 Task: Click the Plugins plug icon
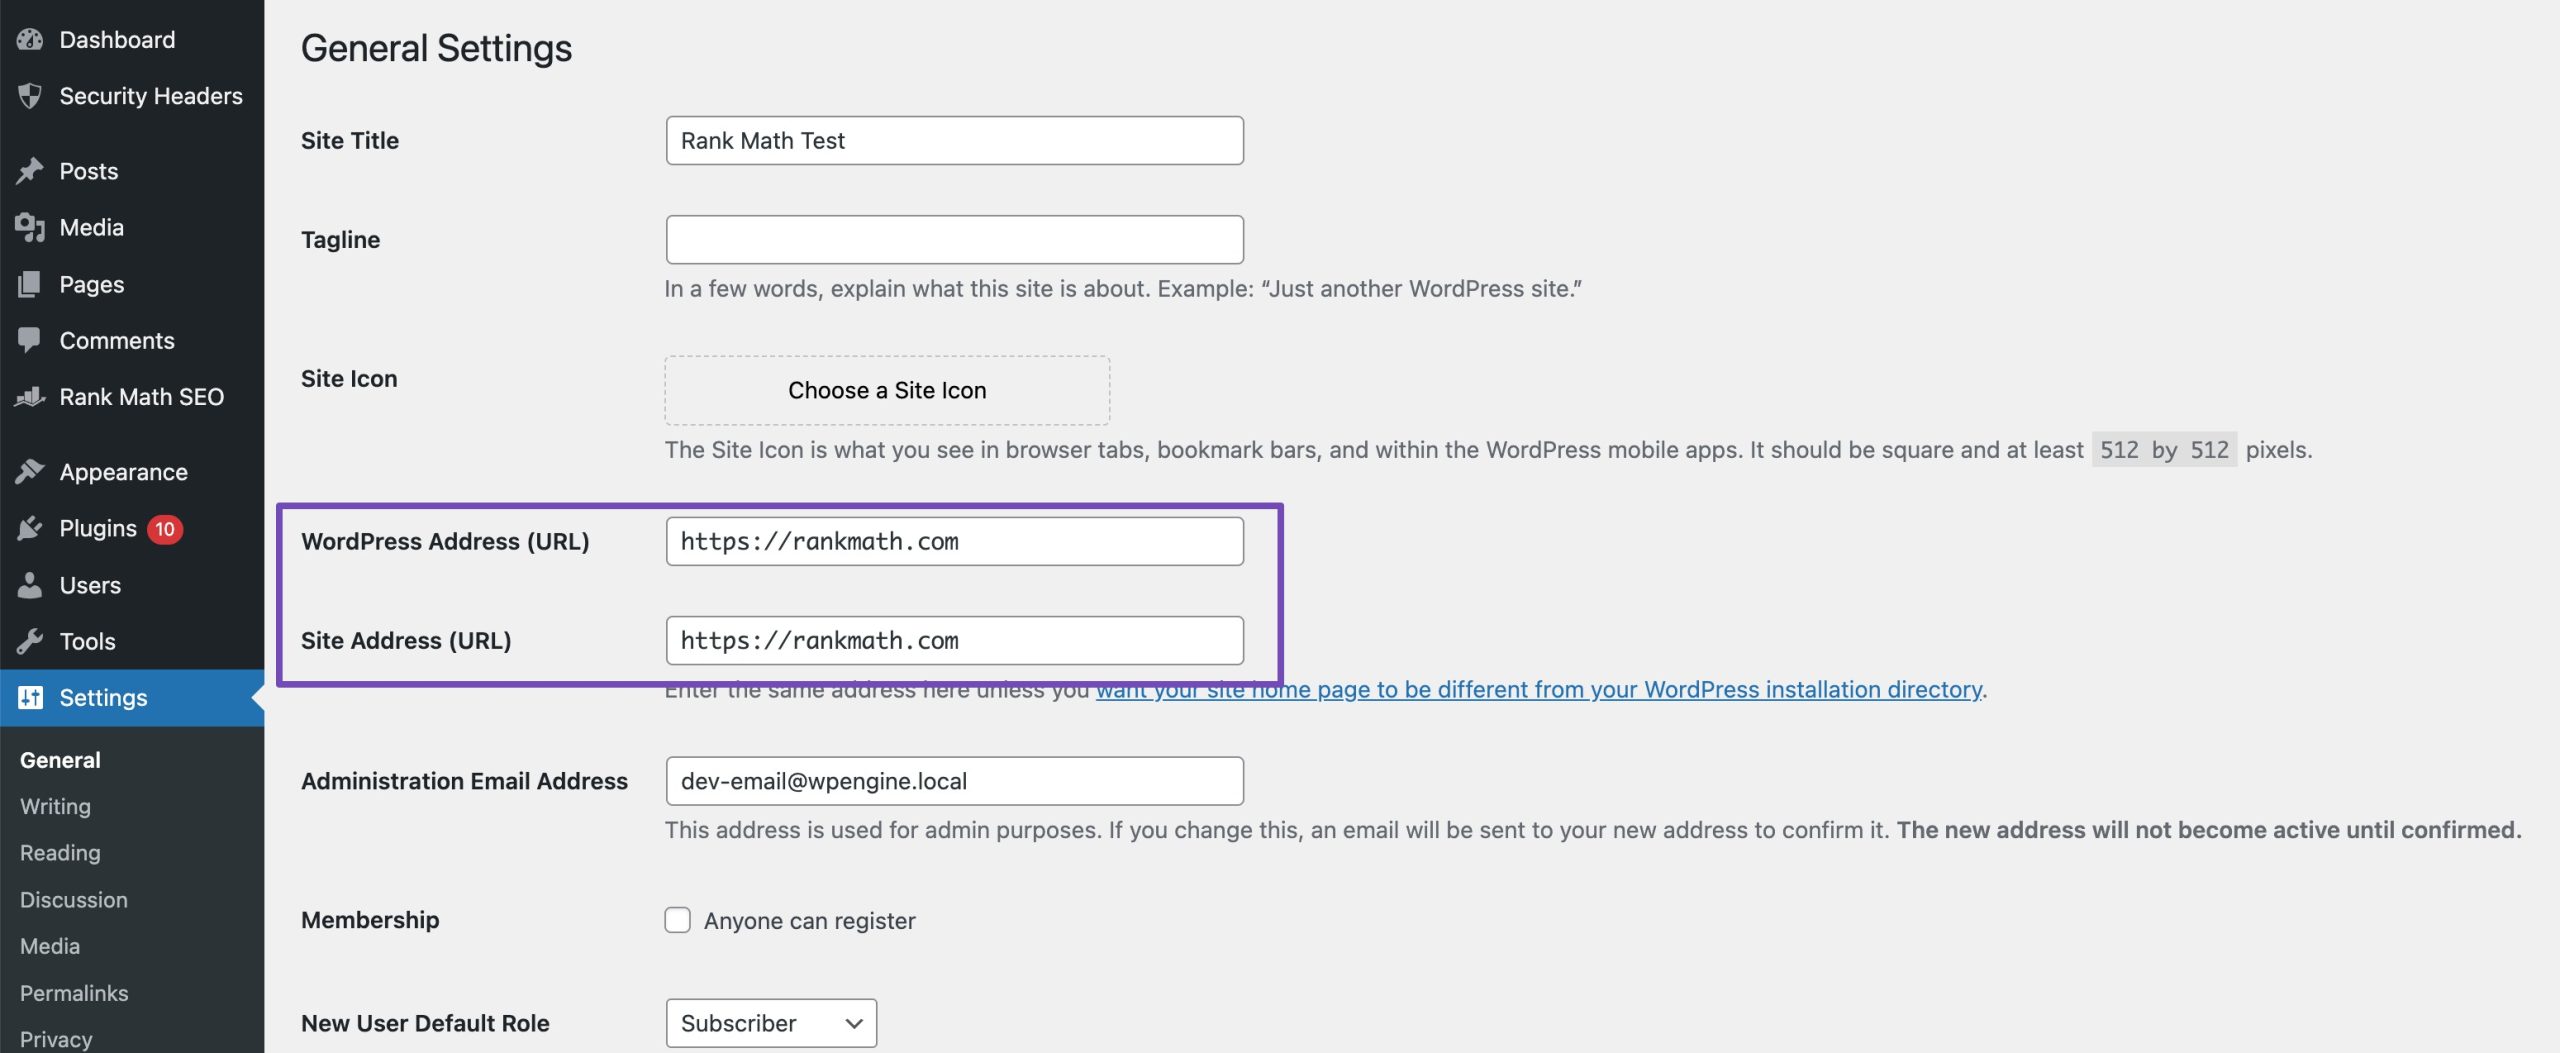point(30,528)
